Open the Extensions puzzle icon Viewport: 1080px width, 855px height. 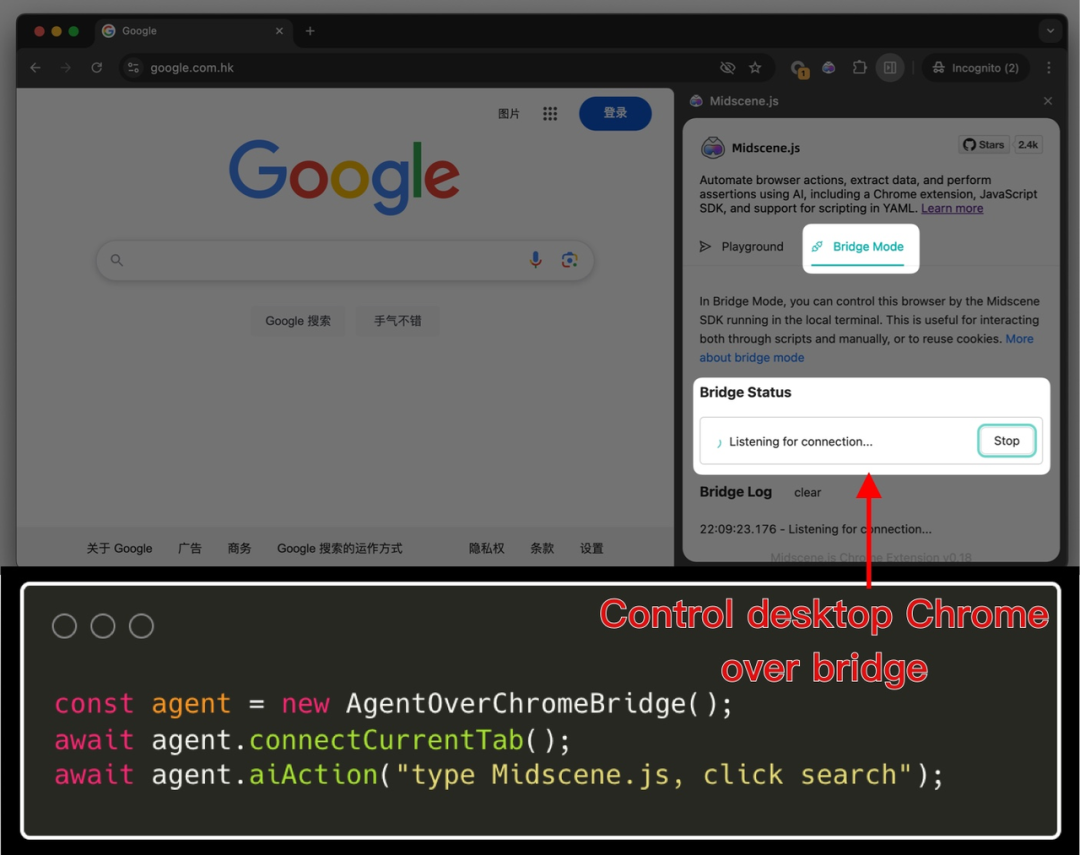point(860,68)
